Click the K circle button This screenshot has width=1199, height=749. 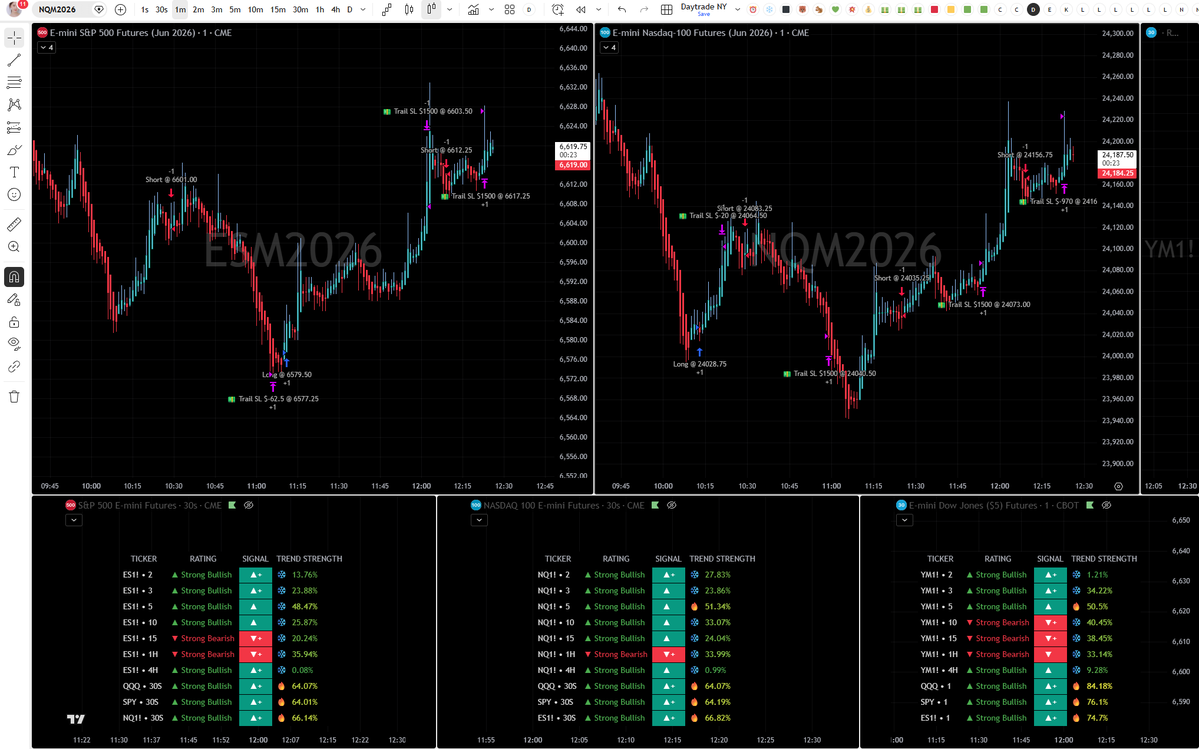pyautogui.click(x=1066, y=9)
